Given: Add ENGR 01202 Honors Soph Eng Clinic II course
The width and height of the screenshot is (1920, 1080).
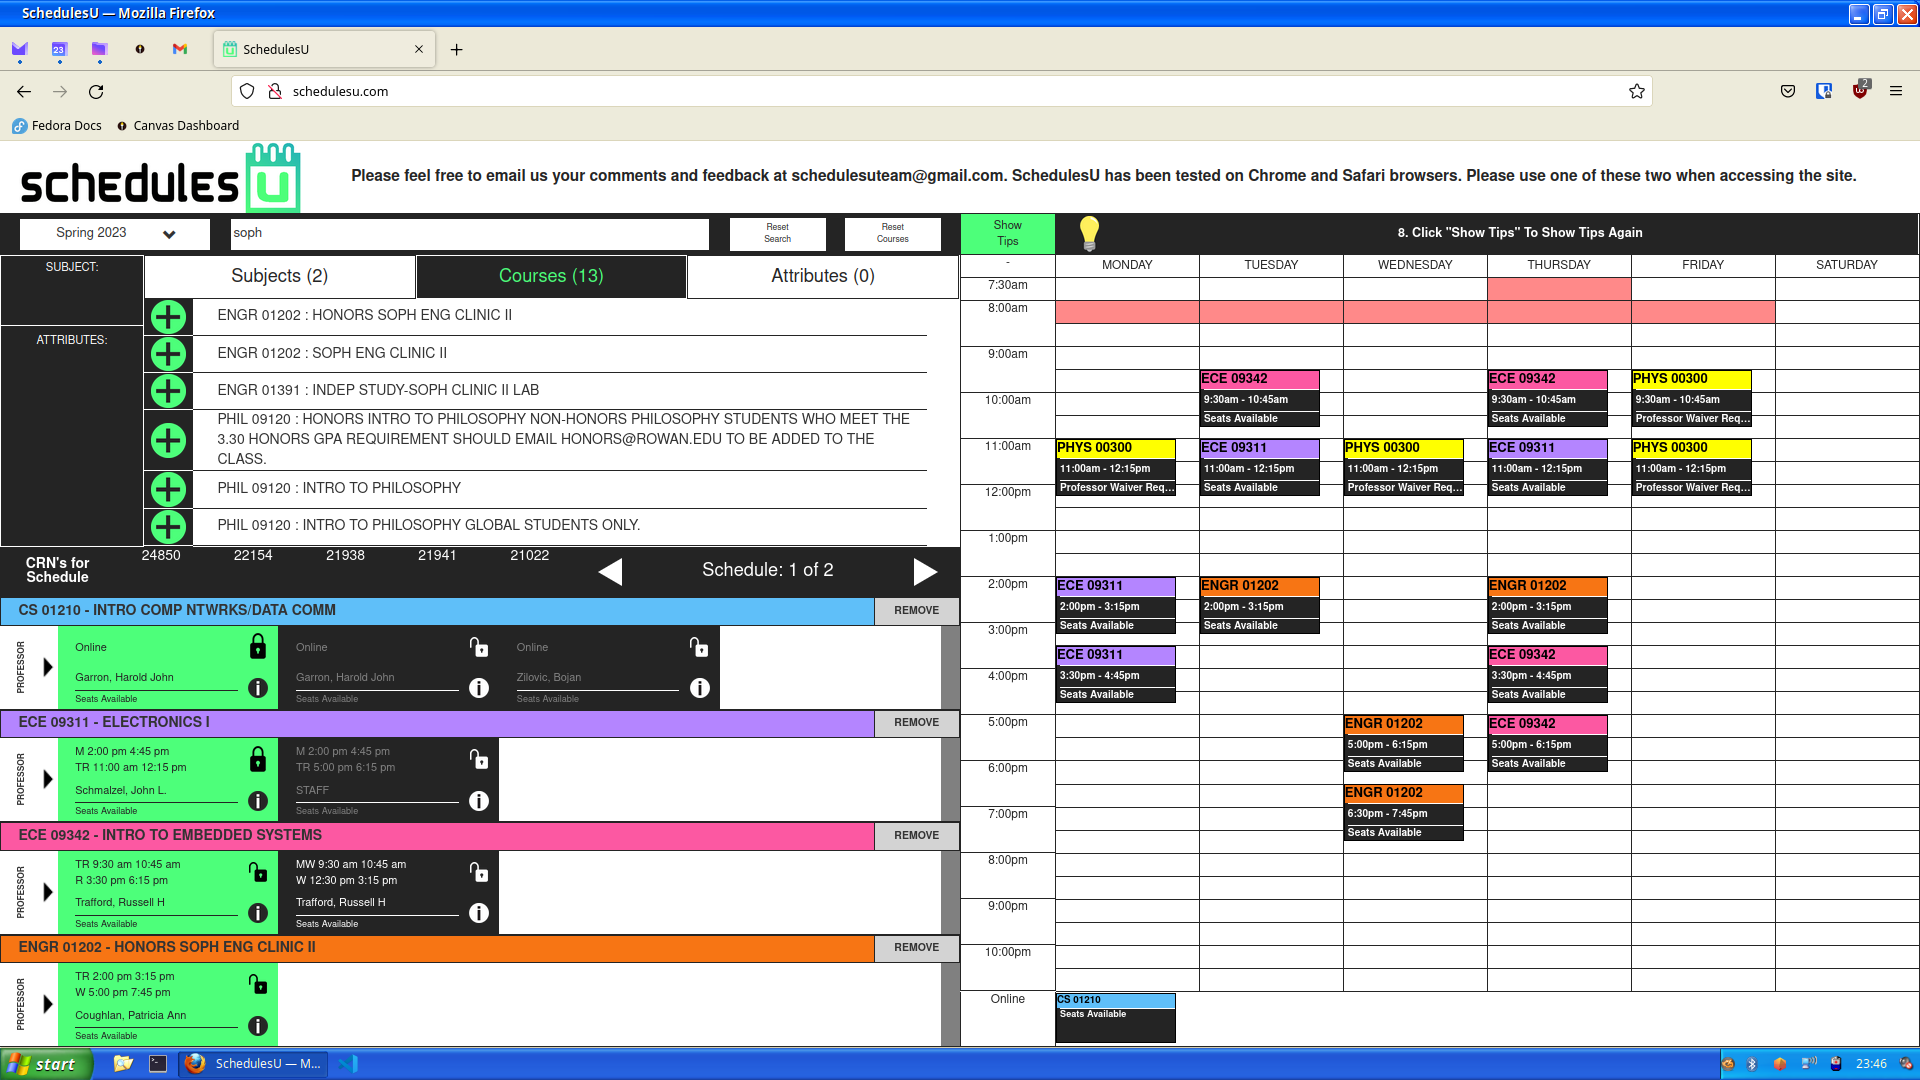Looking at the screenshot, I should point(168,317).
